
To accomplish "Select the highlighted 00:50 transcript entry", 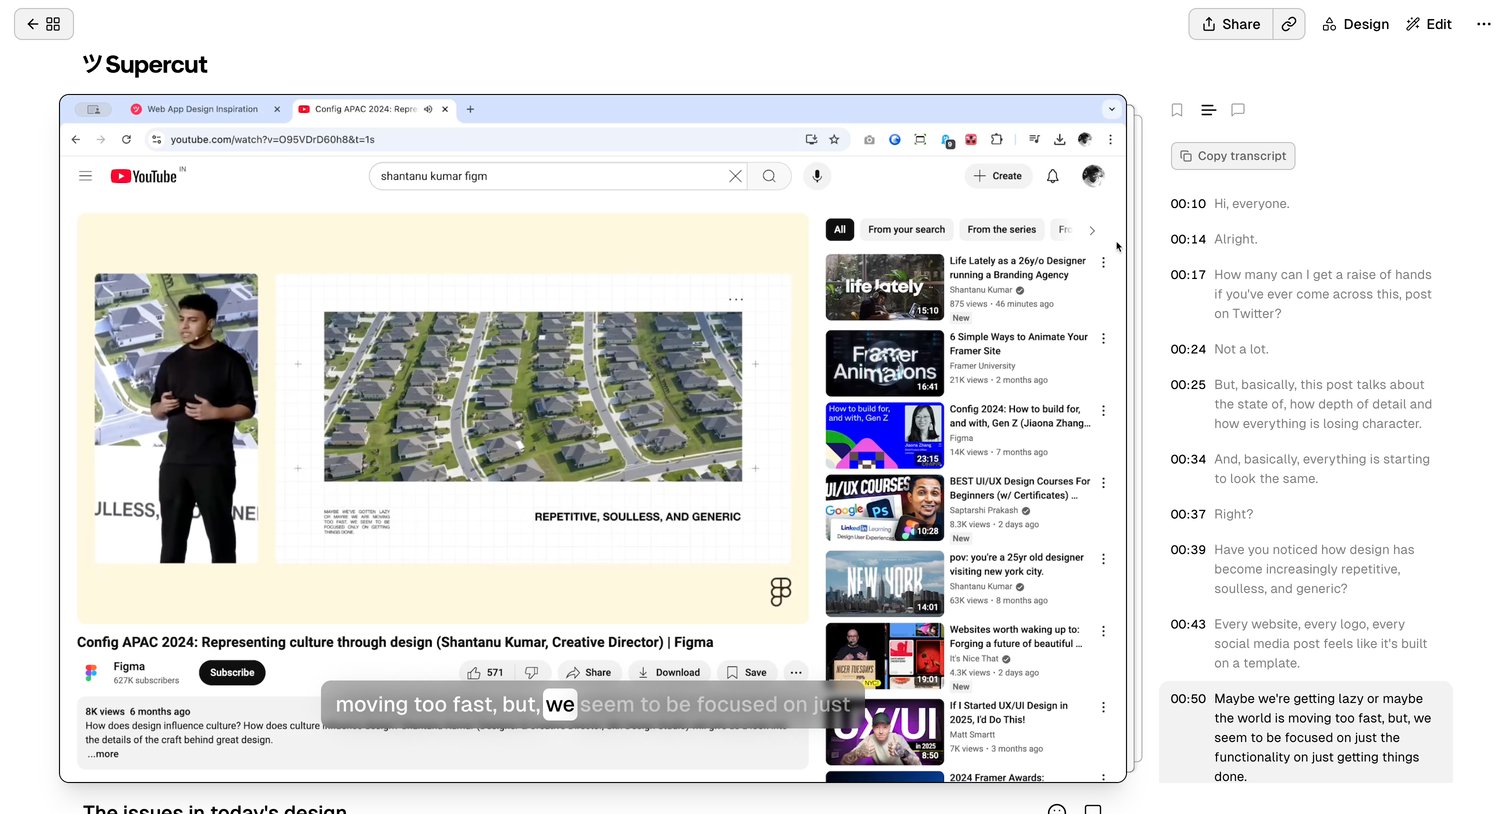I will click(x=1306, y=737).
